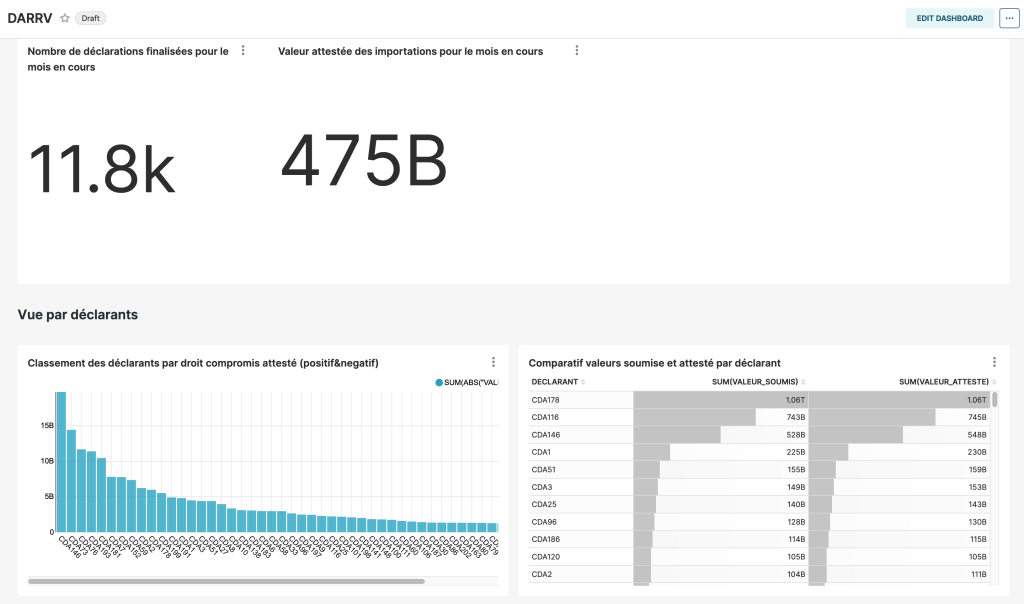Image resolution: width=1024 pixels, height=604 pixels.
Task: Open options menu for Classement des déclarants chart
Action: pyautogui.click(x=493, y=362)
